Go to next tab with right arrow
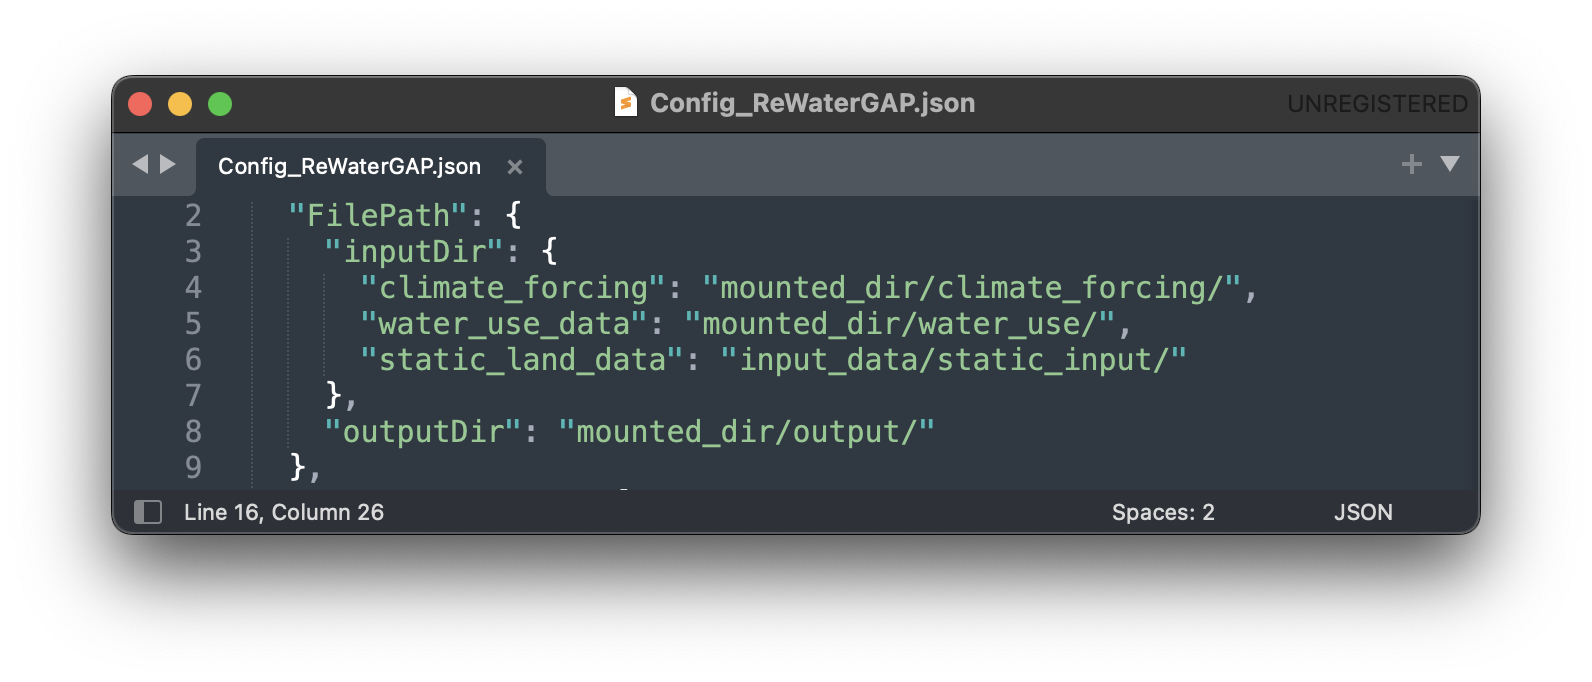Image resolution: width=1592 pixels, height=682 pixels. coord(168,164)
